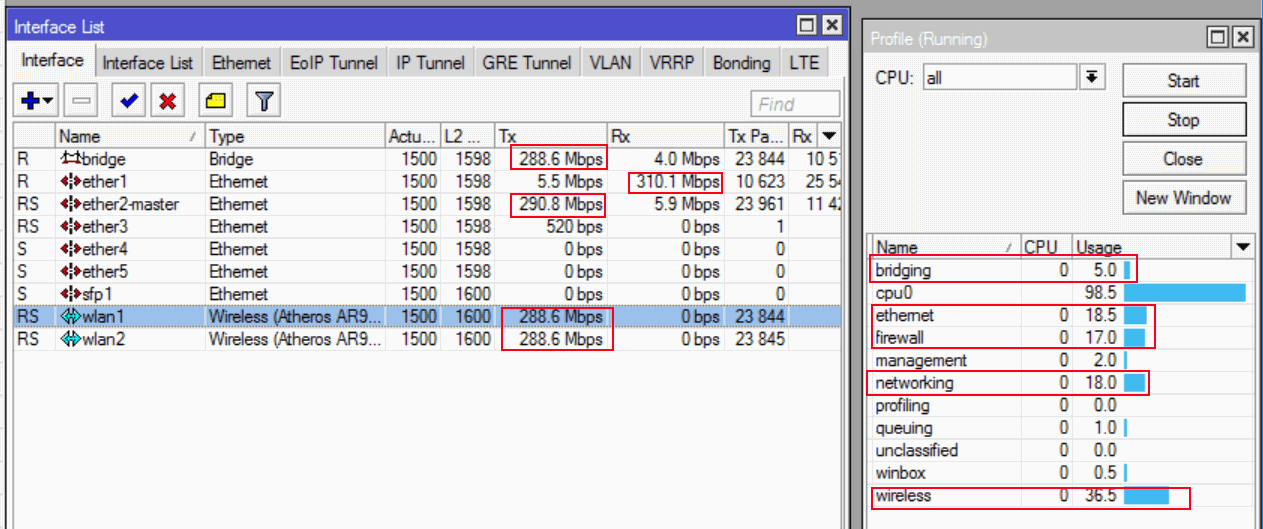Open the LTE tab

[x=804, y=62]
